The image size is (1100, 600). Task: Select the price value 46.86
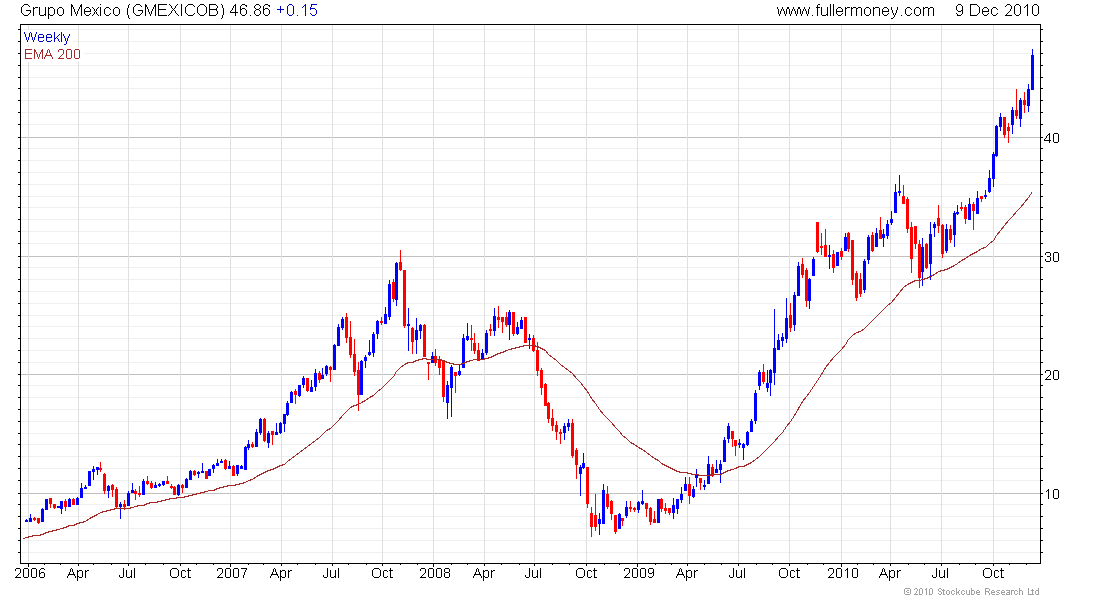[250, 11]
